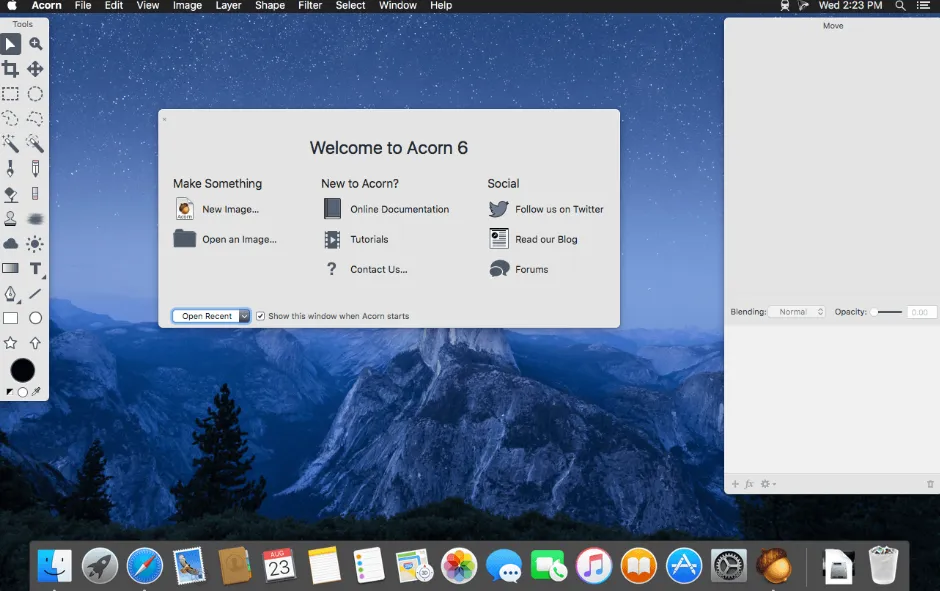The image size is (940, 591).
Task: Select the Paint Brush tool
Action: tap(10, 168)
